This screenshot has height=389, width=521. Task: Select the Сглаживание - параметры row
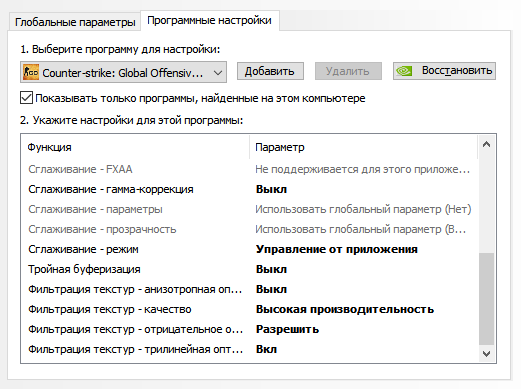click(250, 209)
